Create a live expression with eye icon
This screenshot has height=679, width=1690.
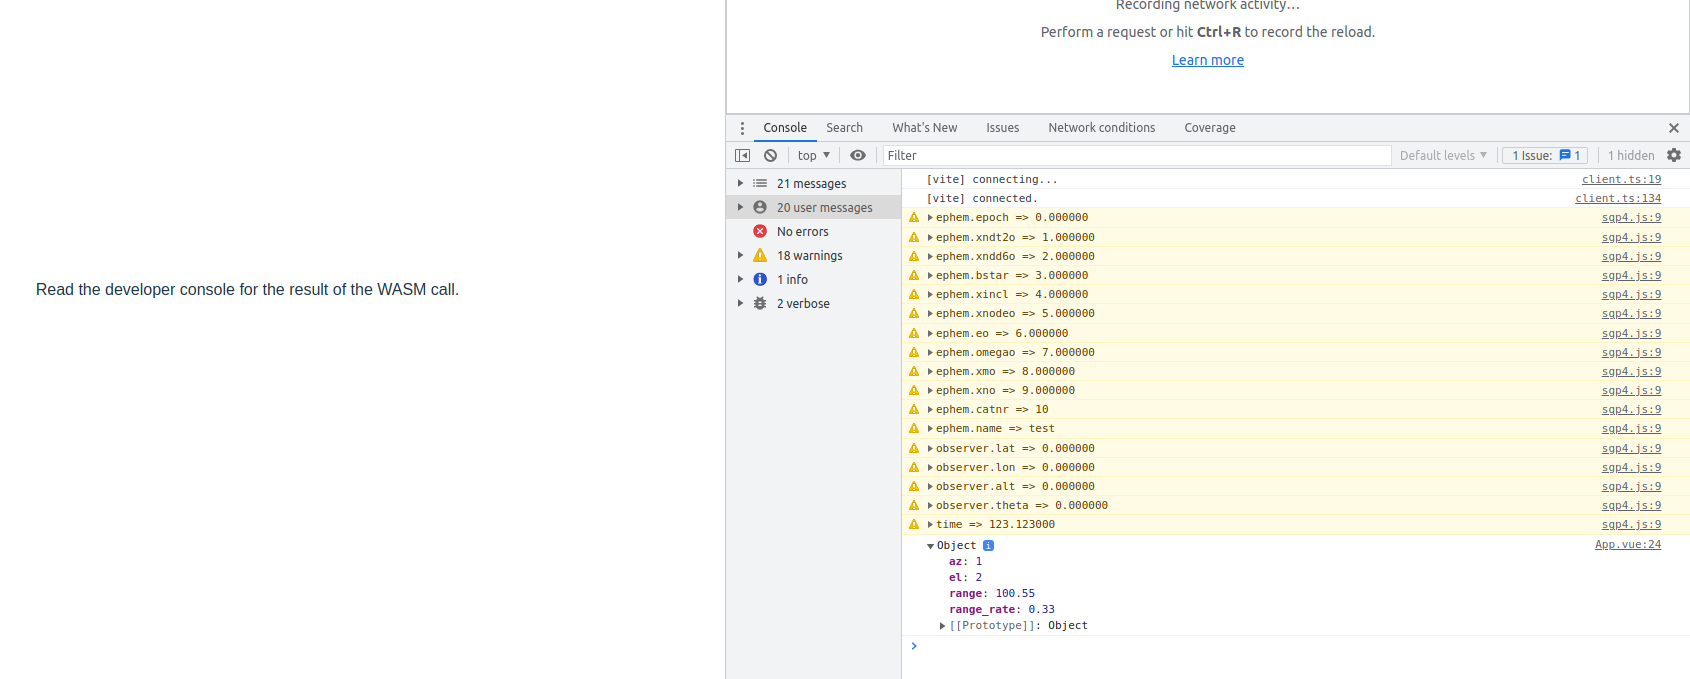858,155
